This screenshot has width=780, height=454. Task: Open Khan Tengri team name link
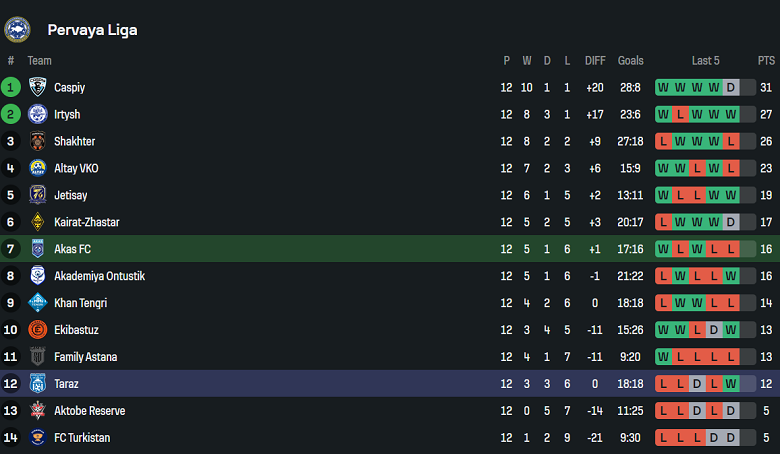point(80,303)
